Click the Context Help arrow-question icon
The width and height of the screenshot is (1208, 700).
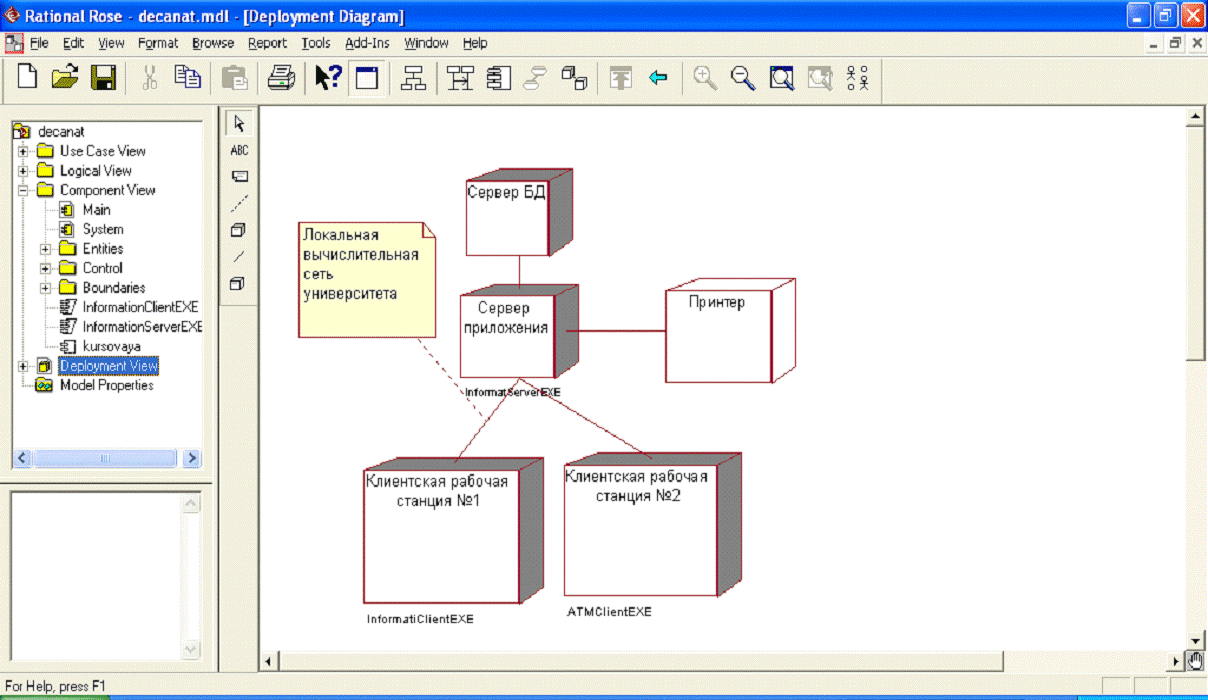328,78
